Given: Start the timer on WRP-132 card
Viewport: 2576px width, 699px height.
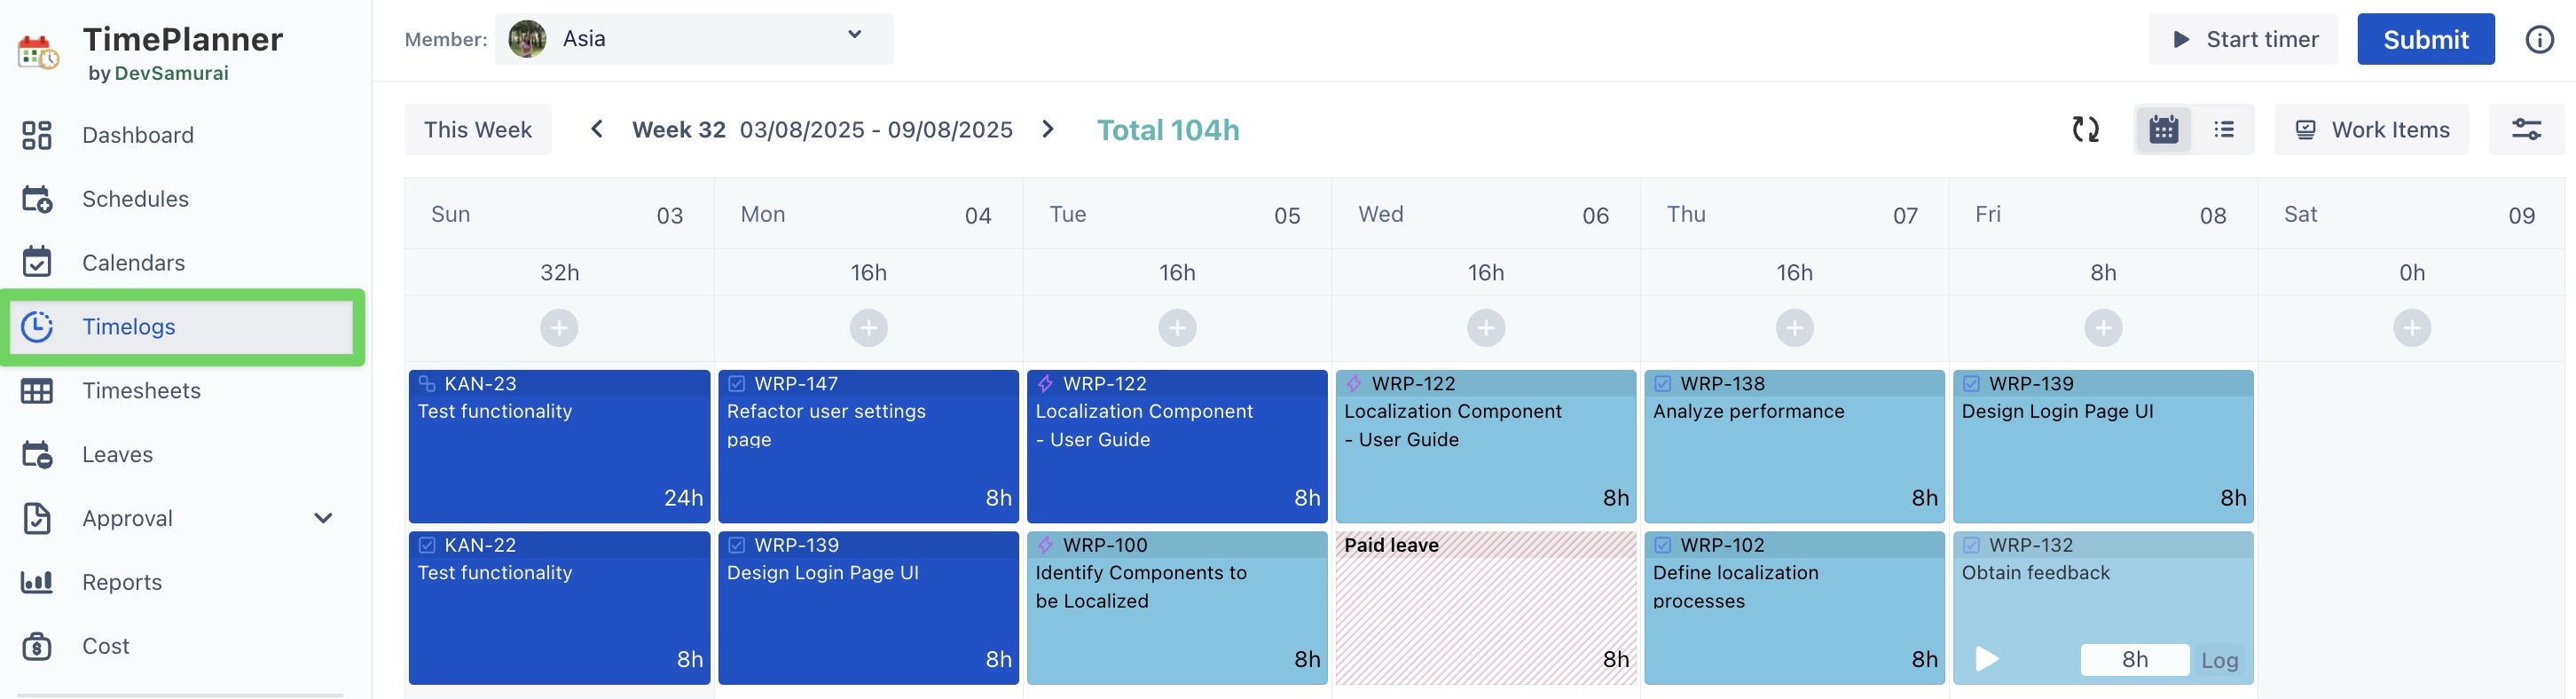Looking at the screenshot, I should tap(1987, 659).
